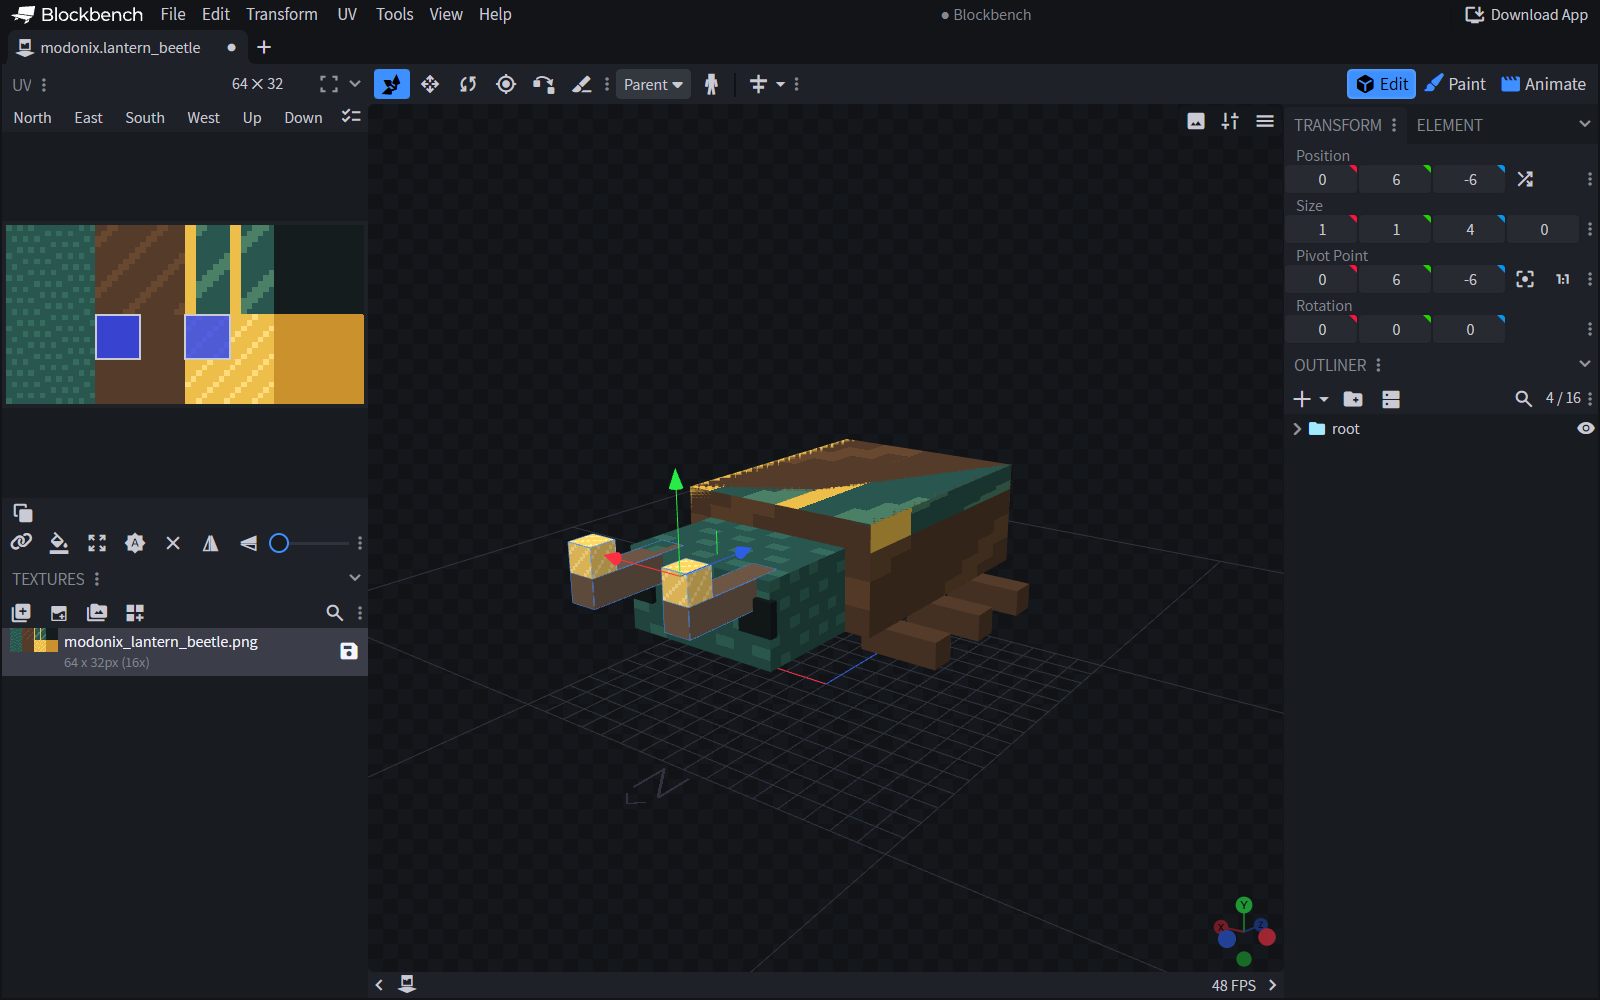Switch to the ELEMENT tab

[1449, 125]
